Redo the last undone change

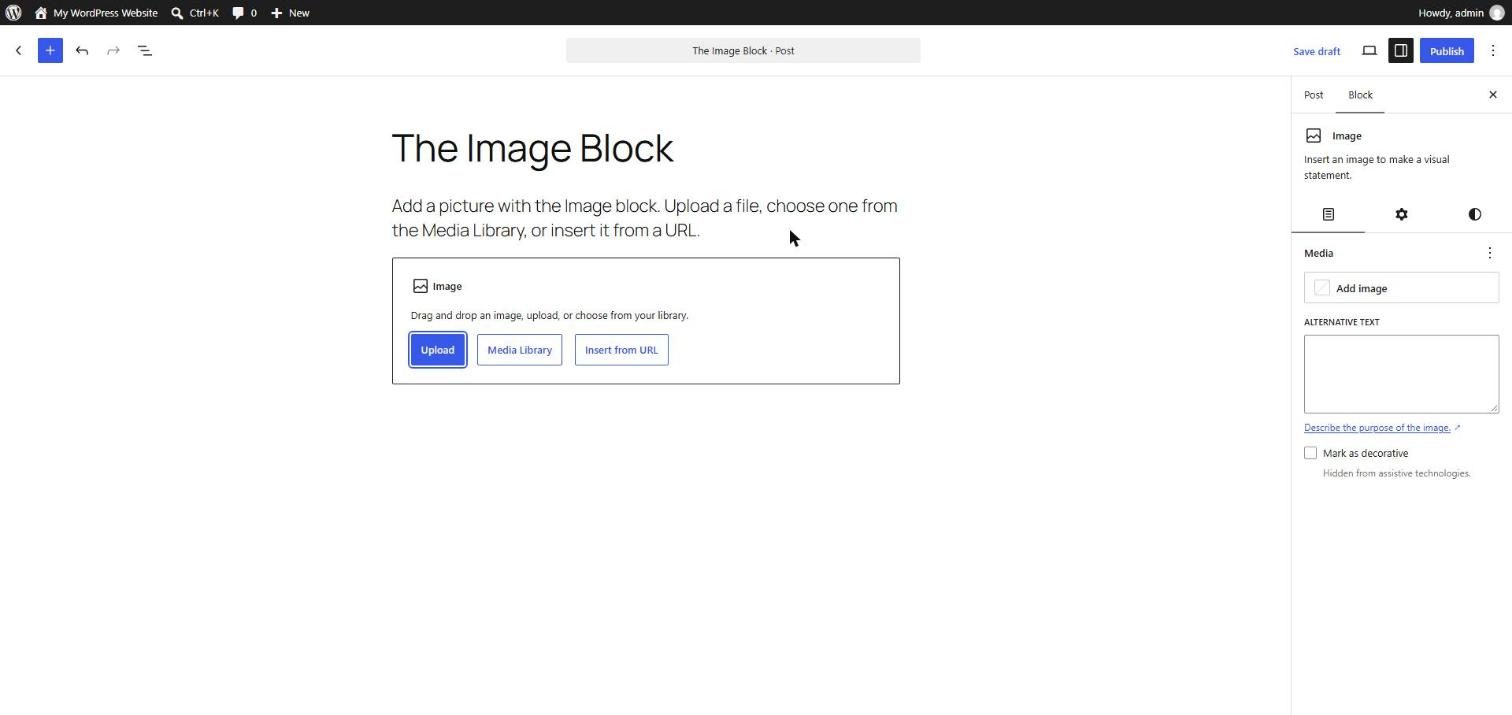coord(113,50)
